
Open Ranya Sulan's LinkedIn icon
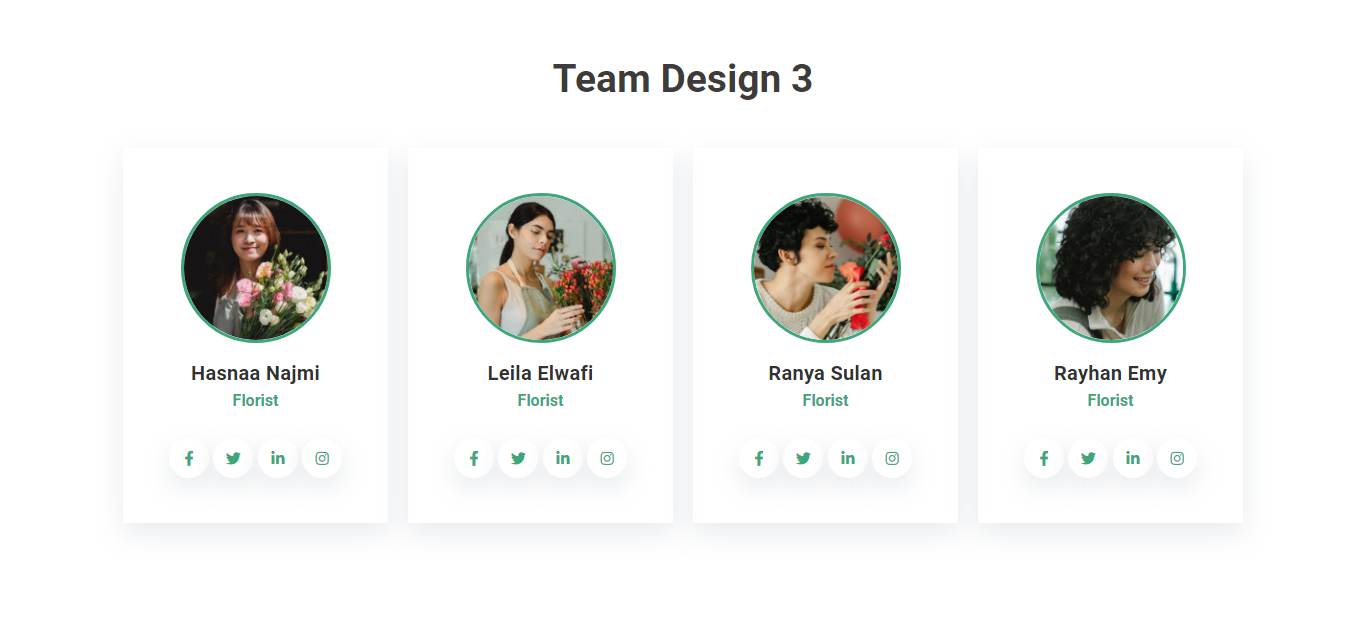coord(848,459)
